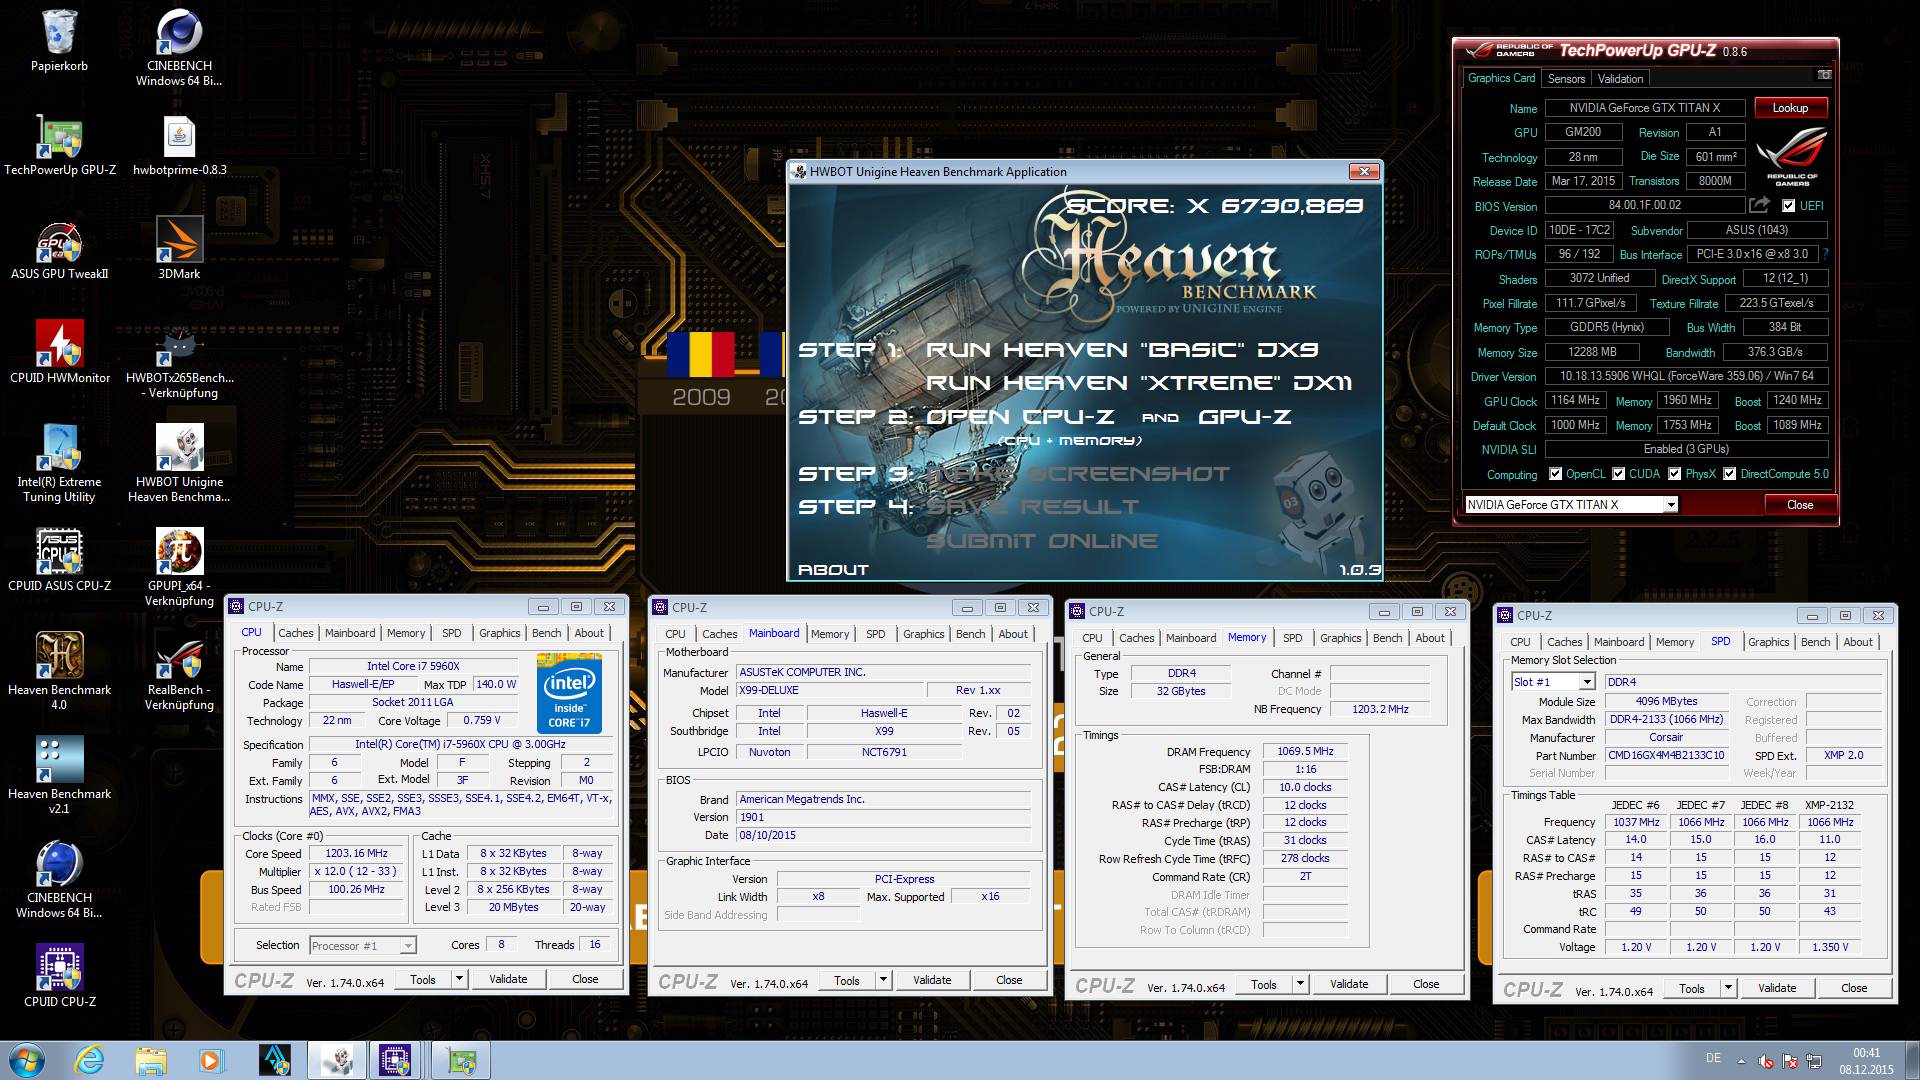Open the Windows Start menu orb
The image size is (1920, 1080).
pyautogui.click(x=26, y=1060)
